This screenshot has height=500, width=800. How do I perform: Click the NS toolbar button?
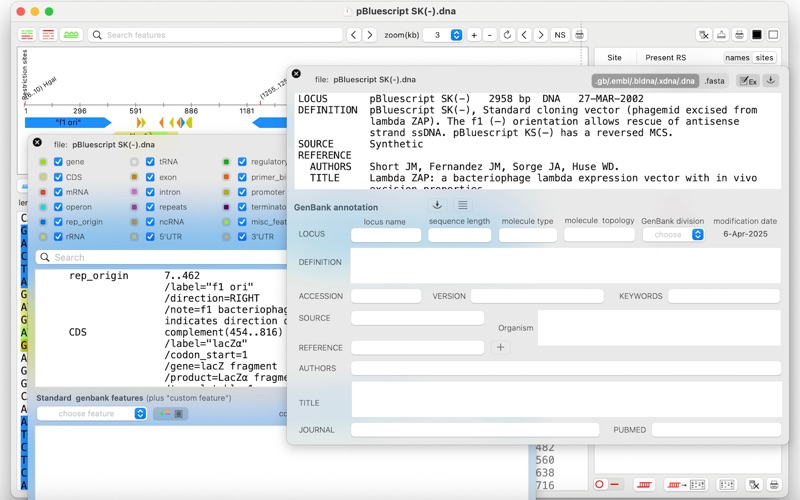coord(560,35)
